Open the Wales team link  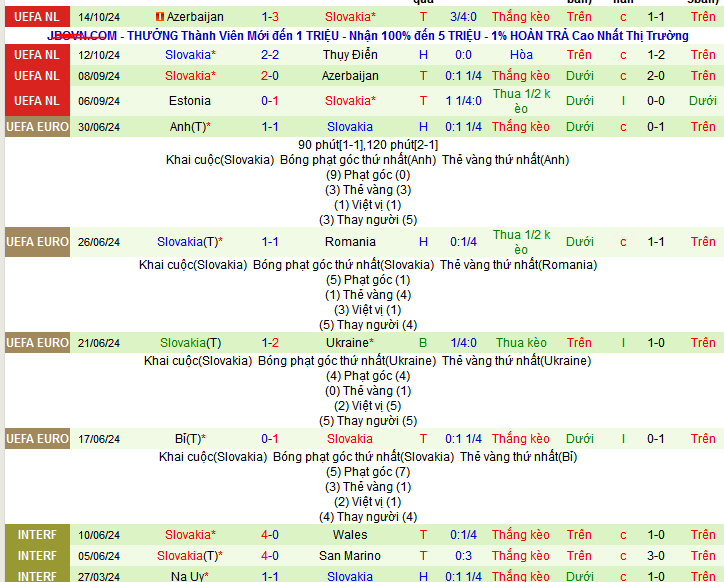click(x=350, y=535)
